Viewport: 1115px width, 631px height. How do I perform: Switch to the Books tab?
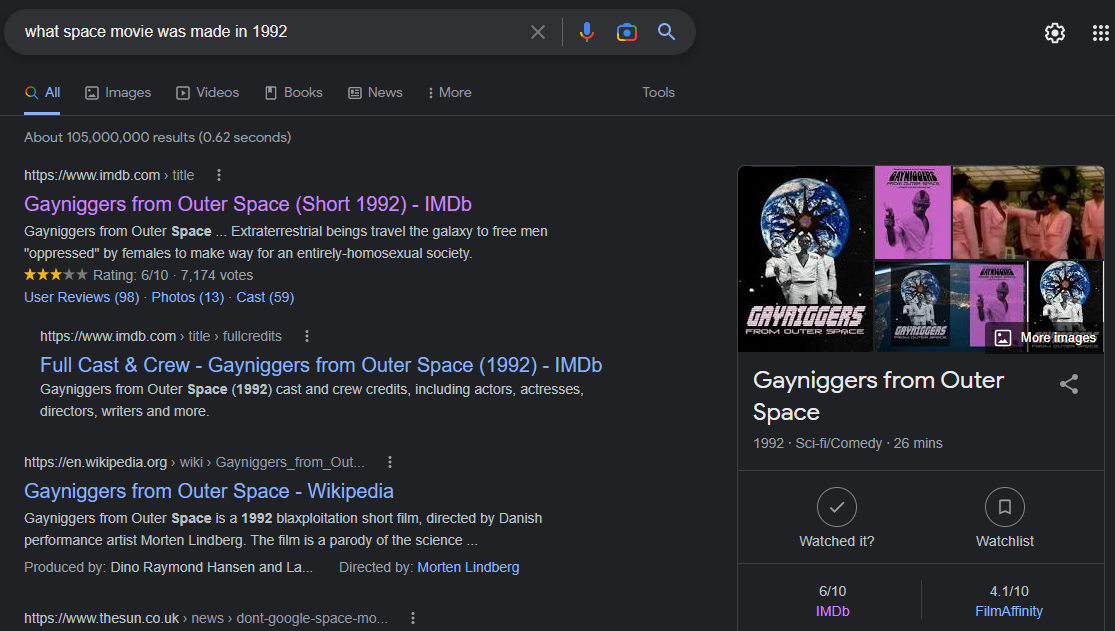294,92
